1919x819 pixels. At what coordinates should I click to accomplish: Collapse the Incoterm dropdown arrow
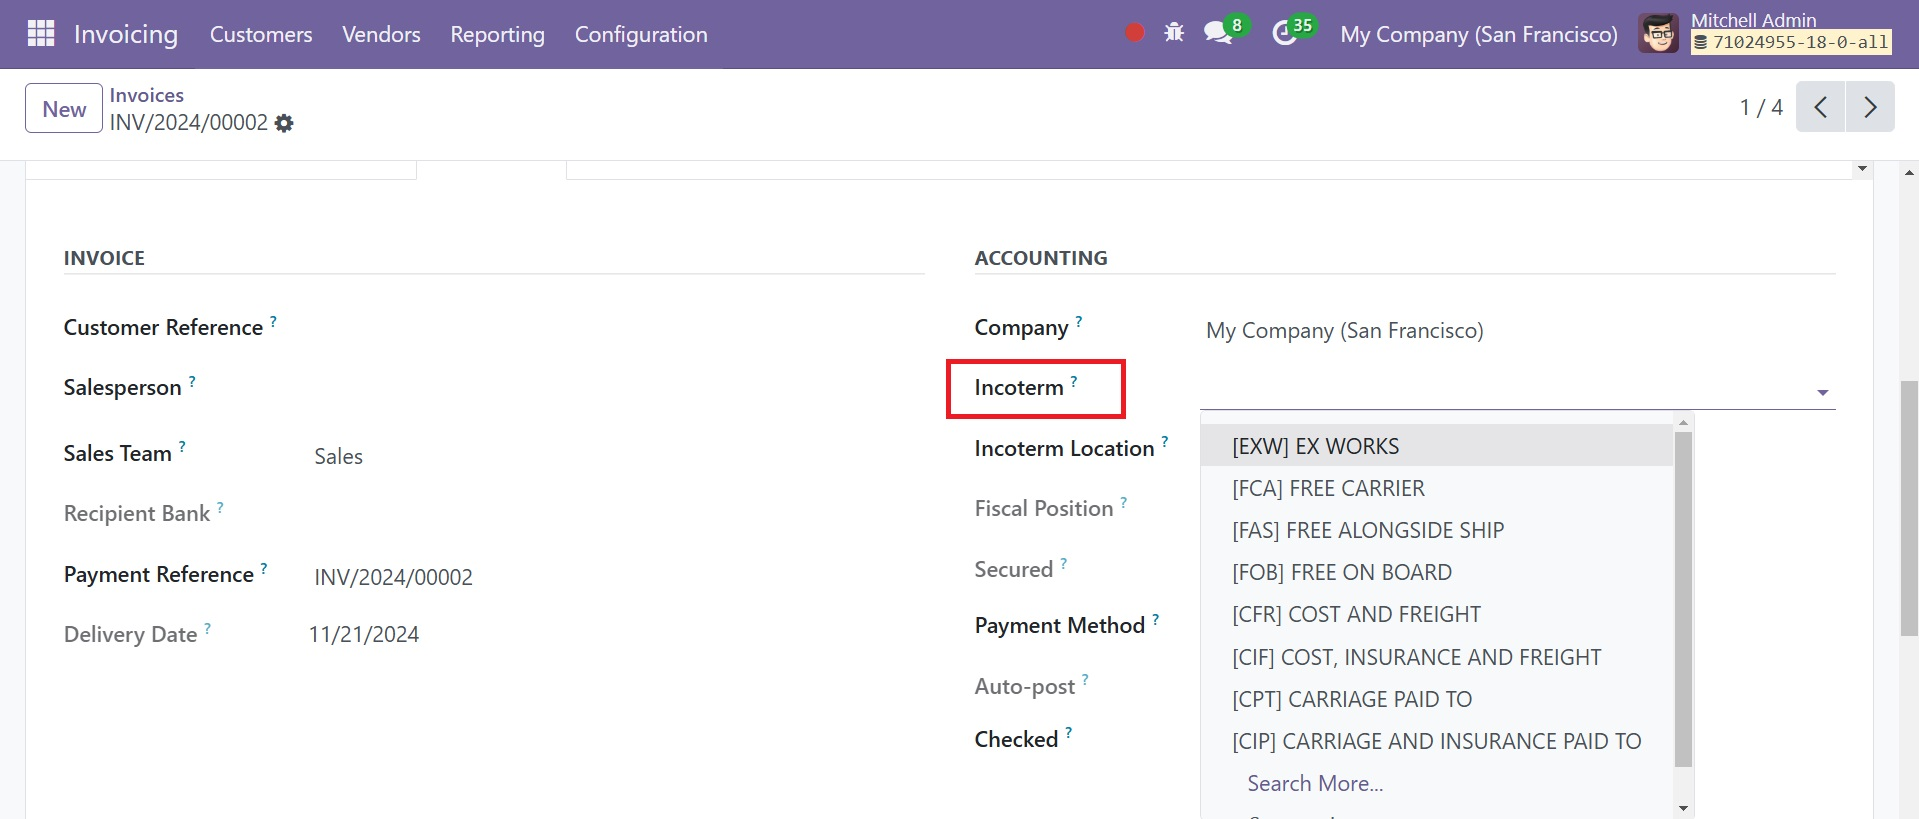click(x=1822, y=392)
